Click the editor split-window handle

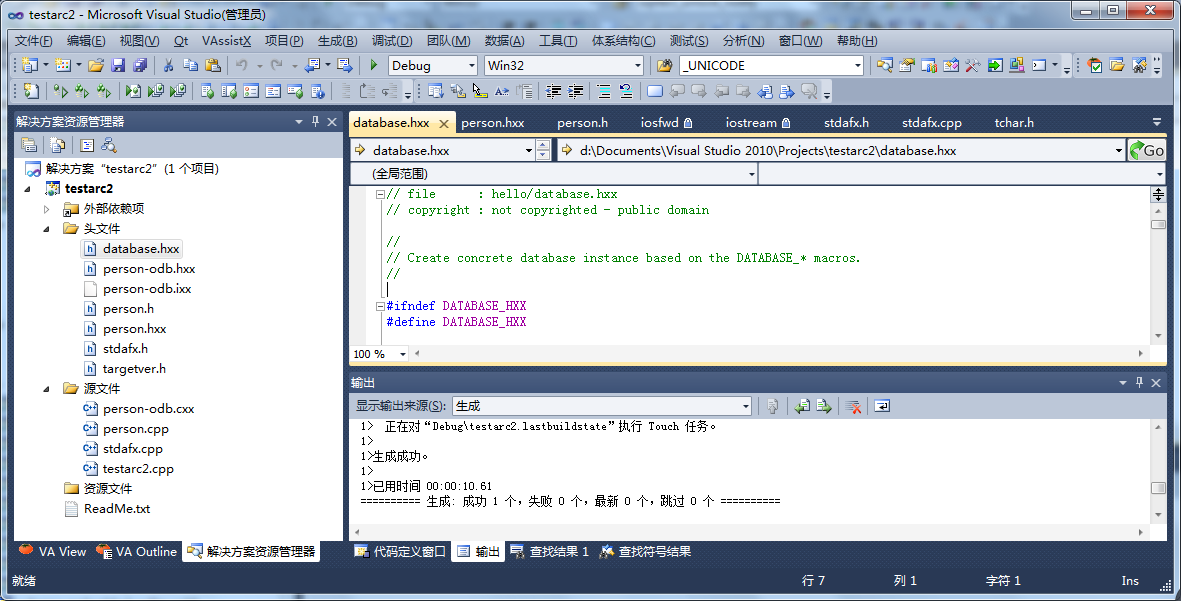coord(1158,195)
